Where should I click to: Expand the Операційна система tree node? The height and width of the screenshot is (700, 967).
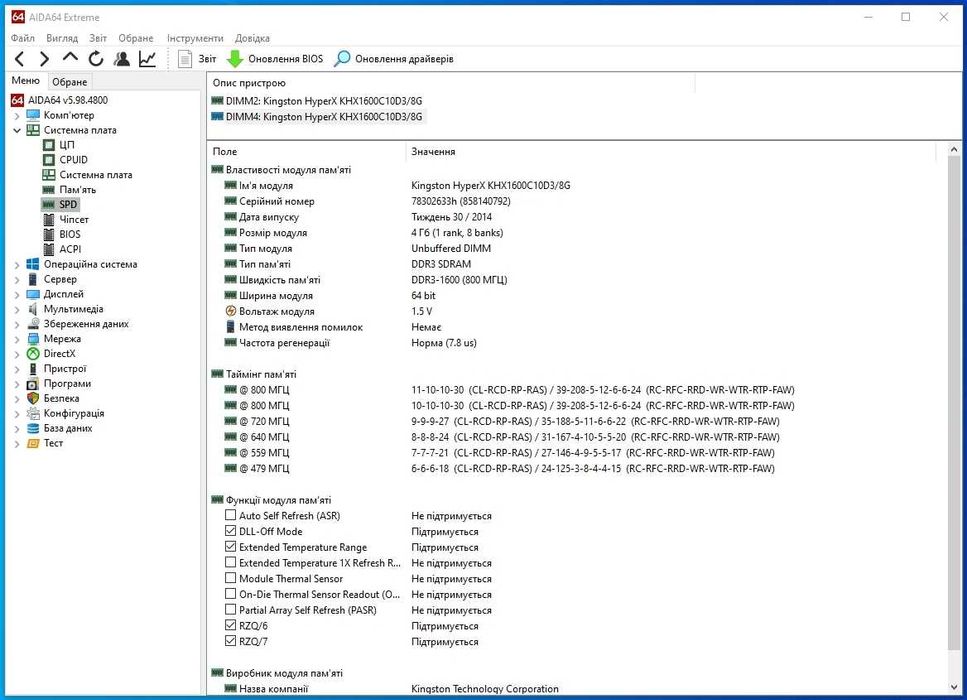point(17,265)
